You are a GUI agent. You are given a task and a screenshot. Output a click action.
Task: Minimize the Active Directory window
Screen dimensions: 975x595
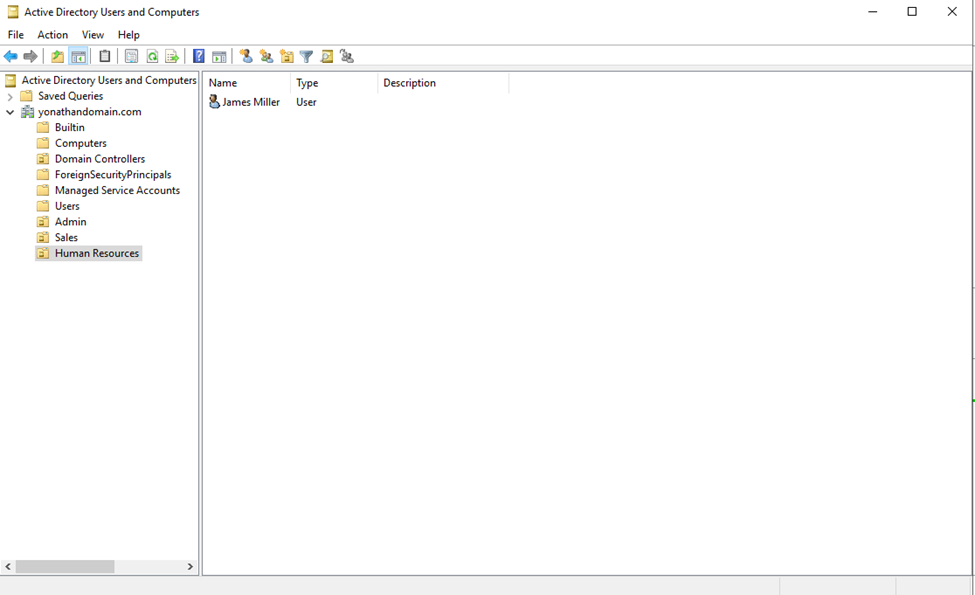873,12
